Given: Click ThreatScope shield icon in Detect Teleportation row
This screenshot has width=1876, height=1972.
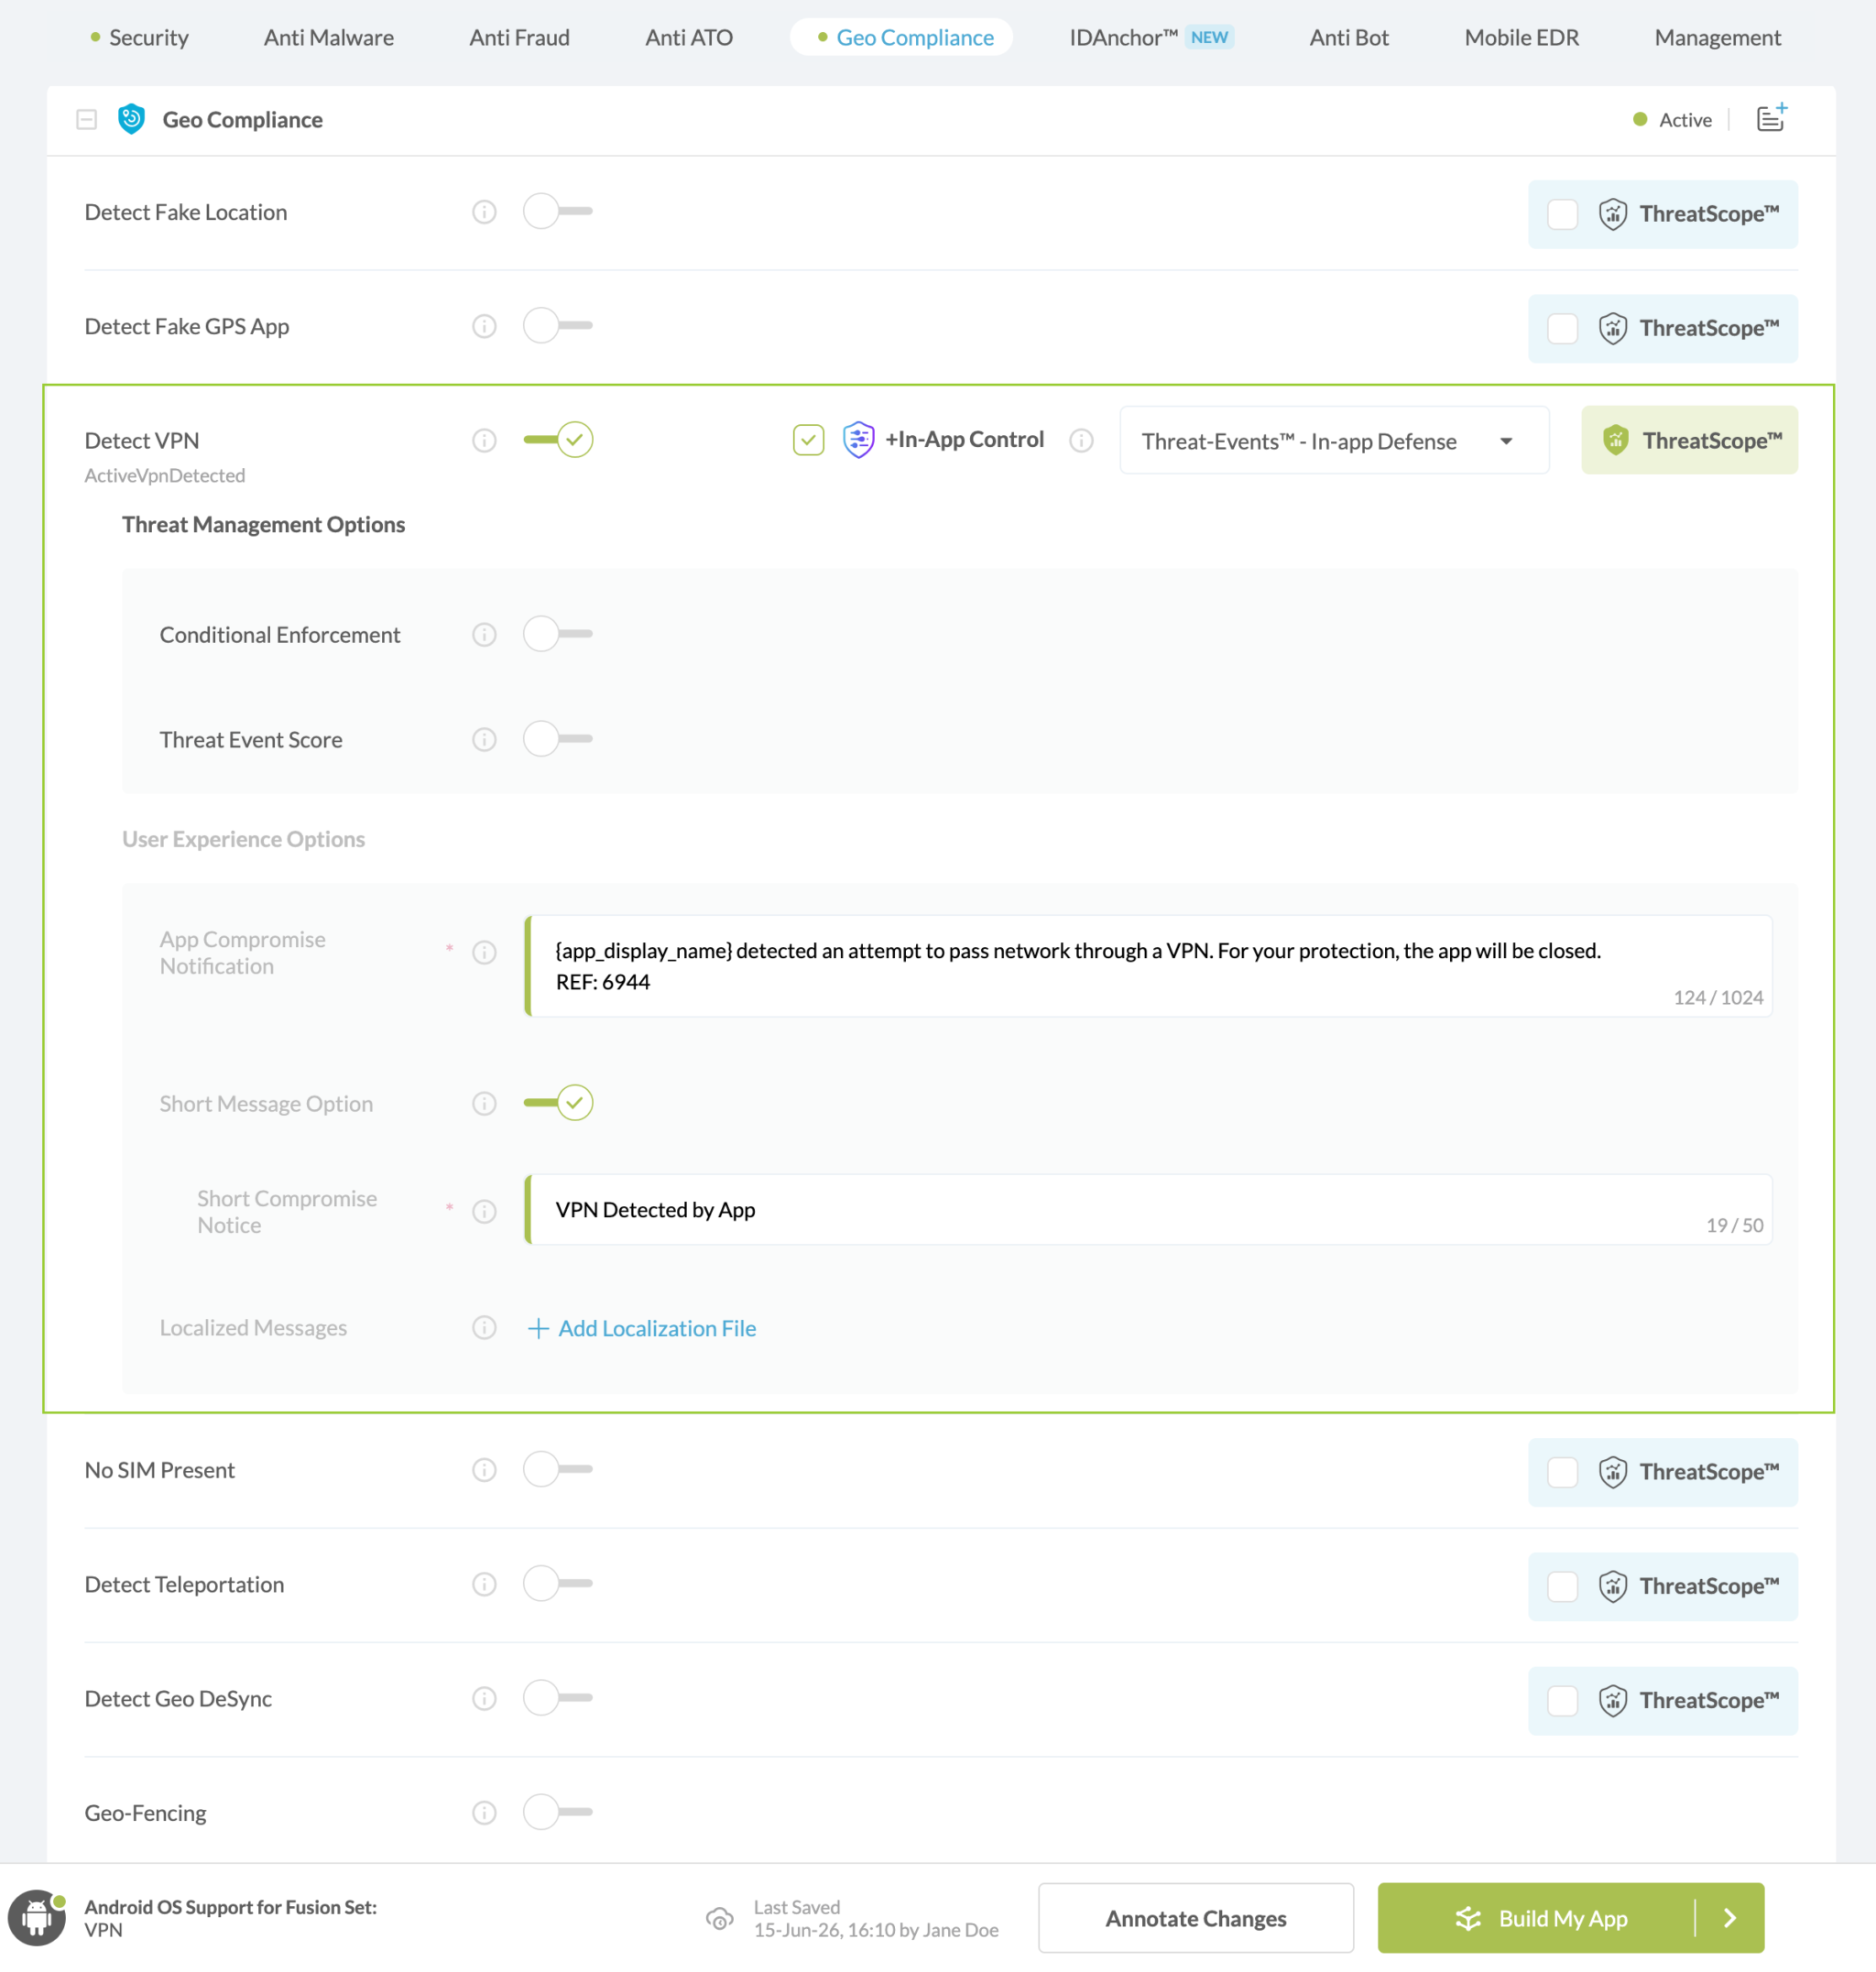Looking at the screenshot, I should (1612, 1586).
